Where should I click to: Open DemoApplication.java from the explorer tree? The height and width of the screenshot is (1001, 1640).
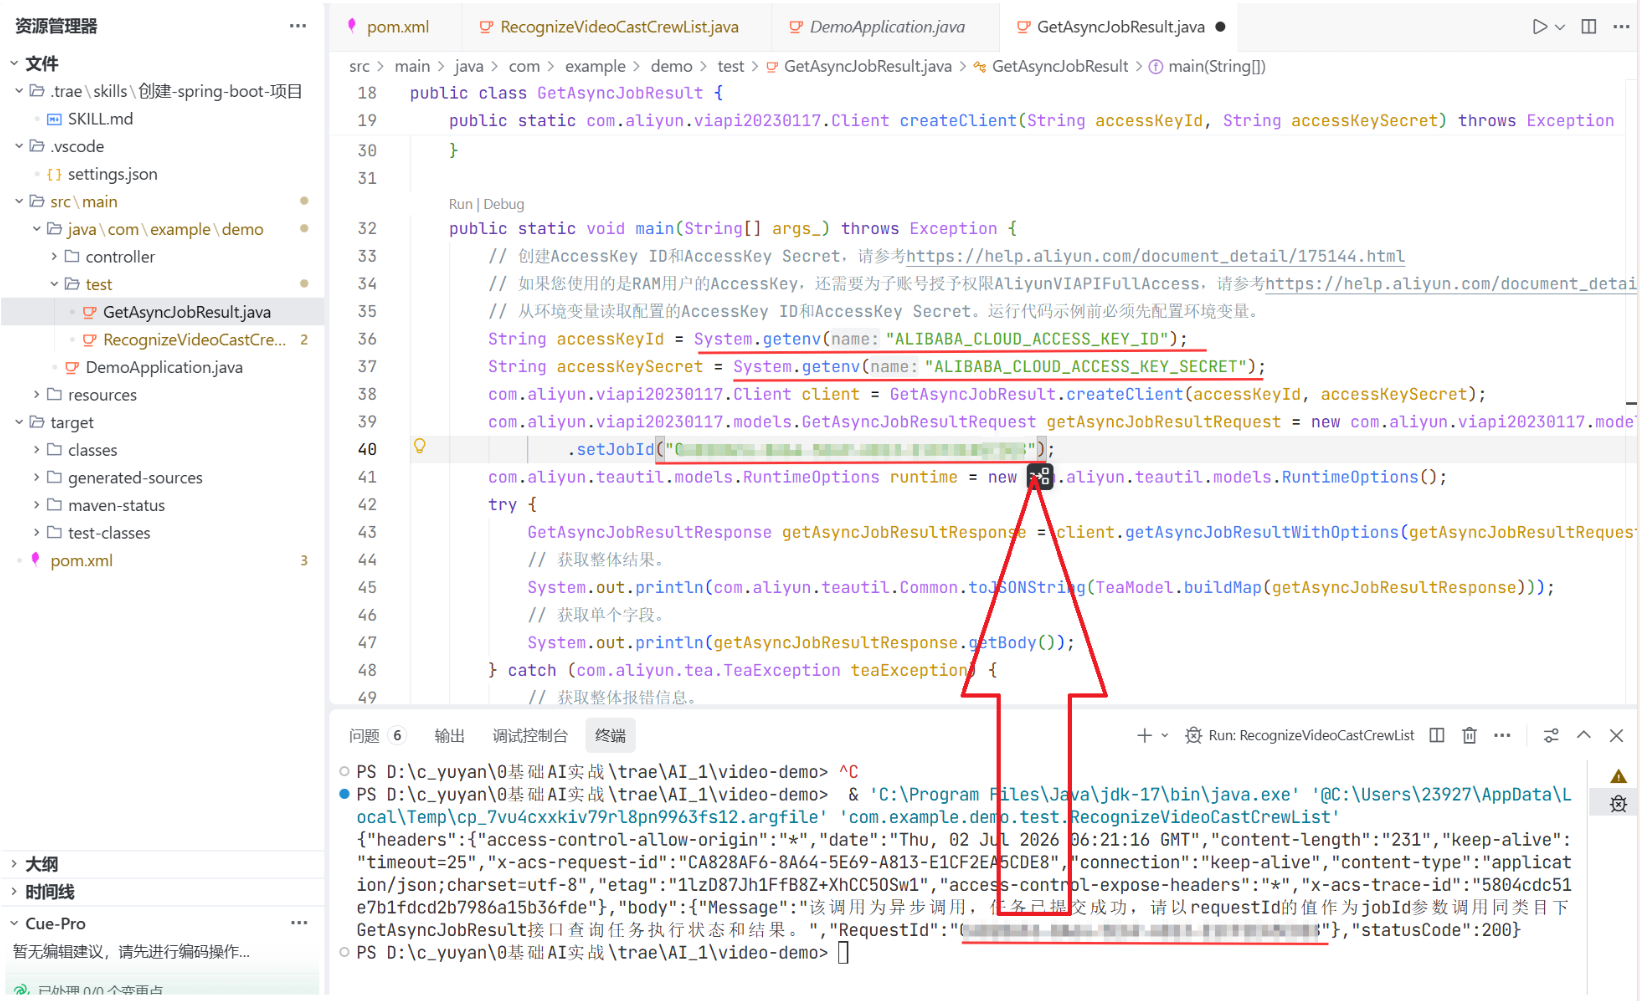(x=164, y=367)
